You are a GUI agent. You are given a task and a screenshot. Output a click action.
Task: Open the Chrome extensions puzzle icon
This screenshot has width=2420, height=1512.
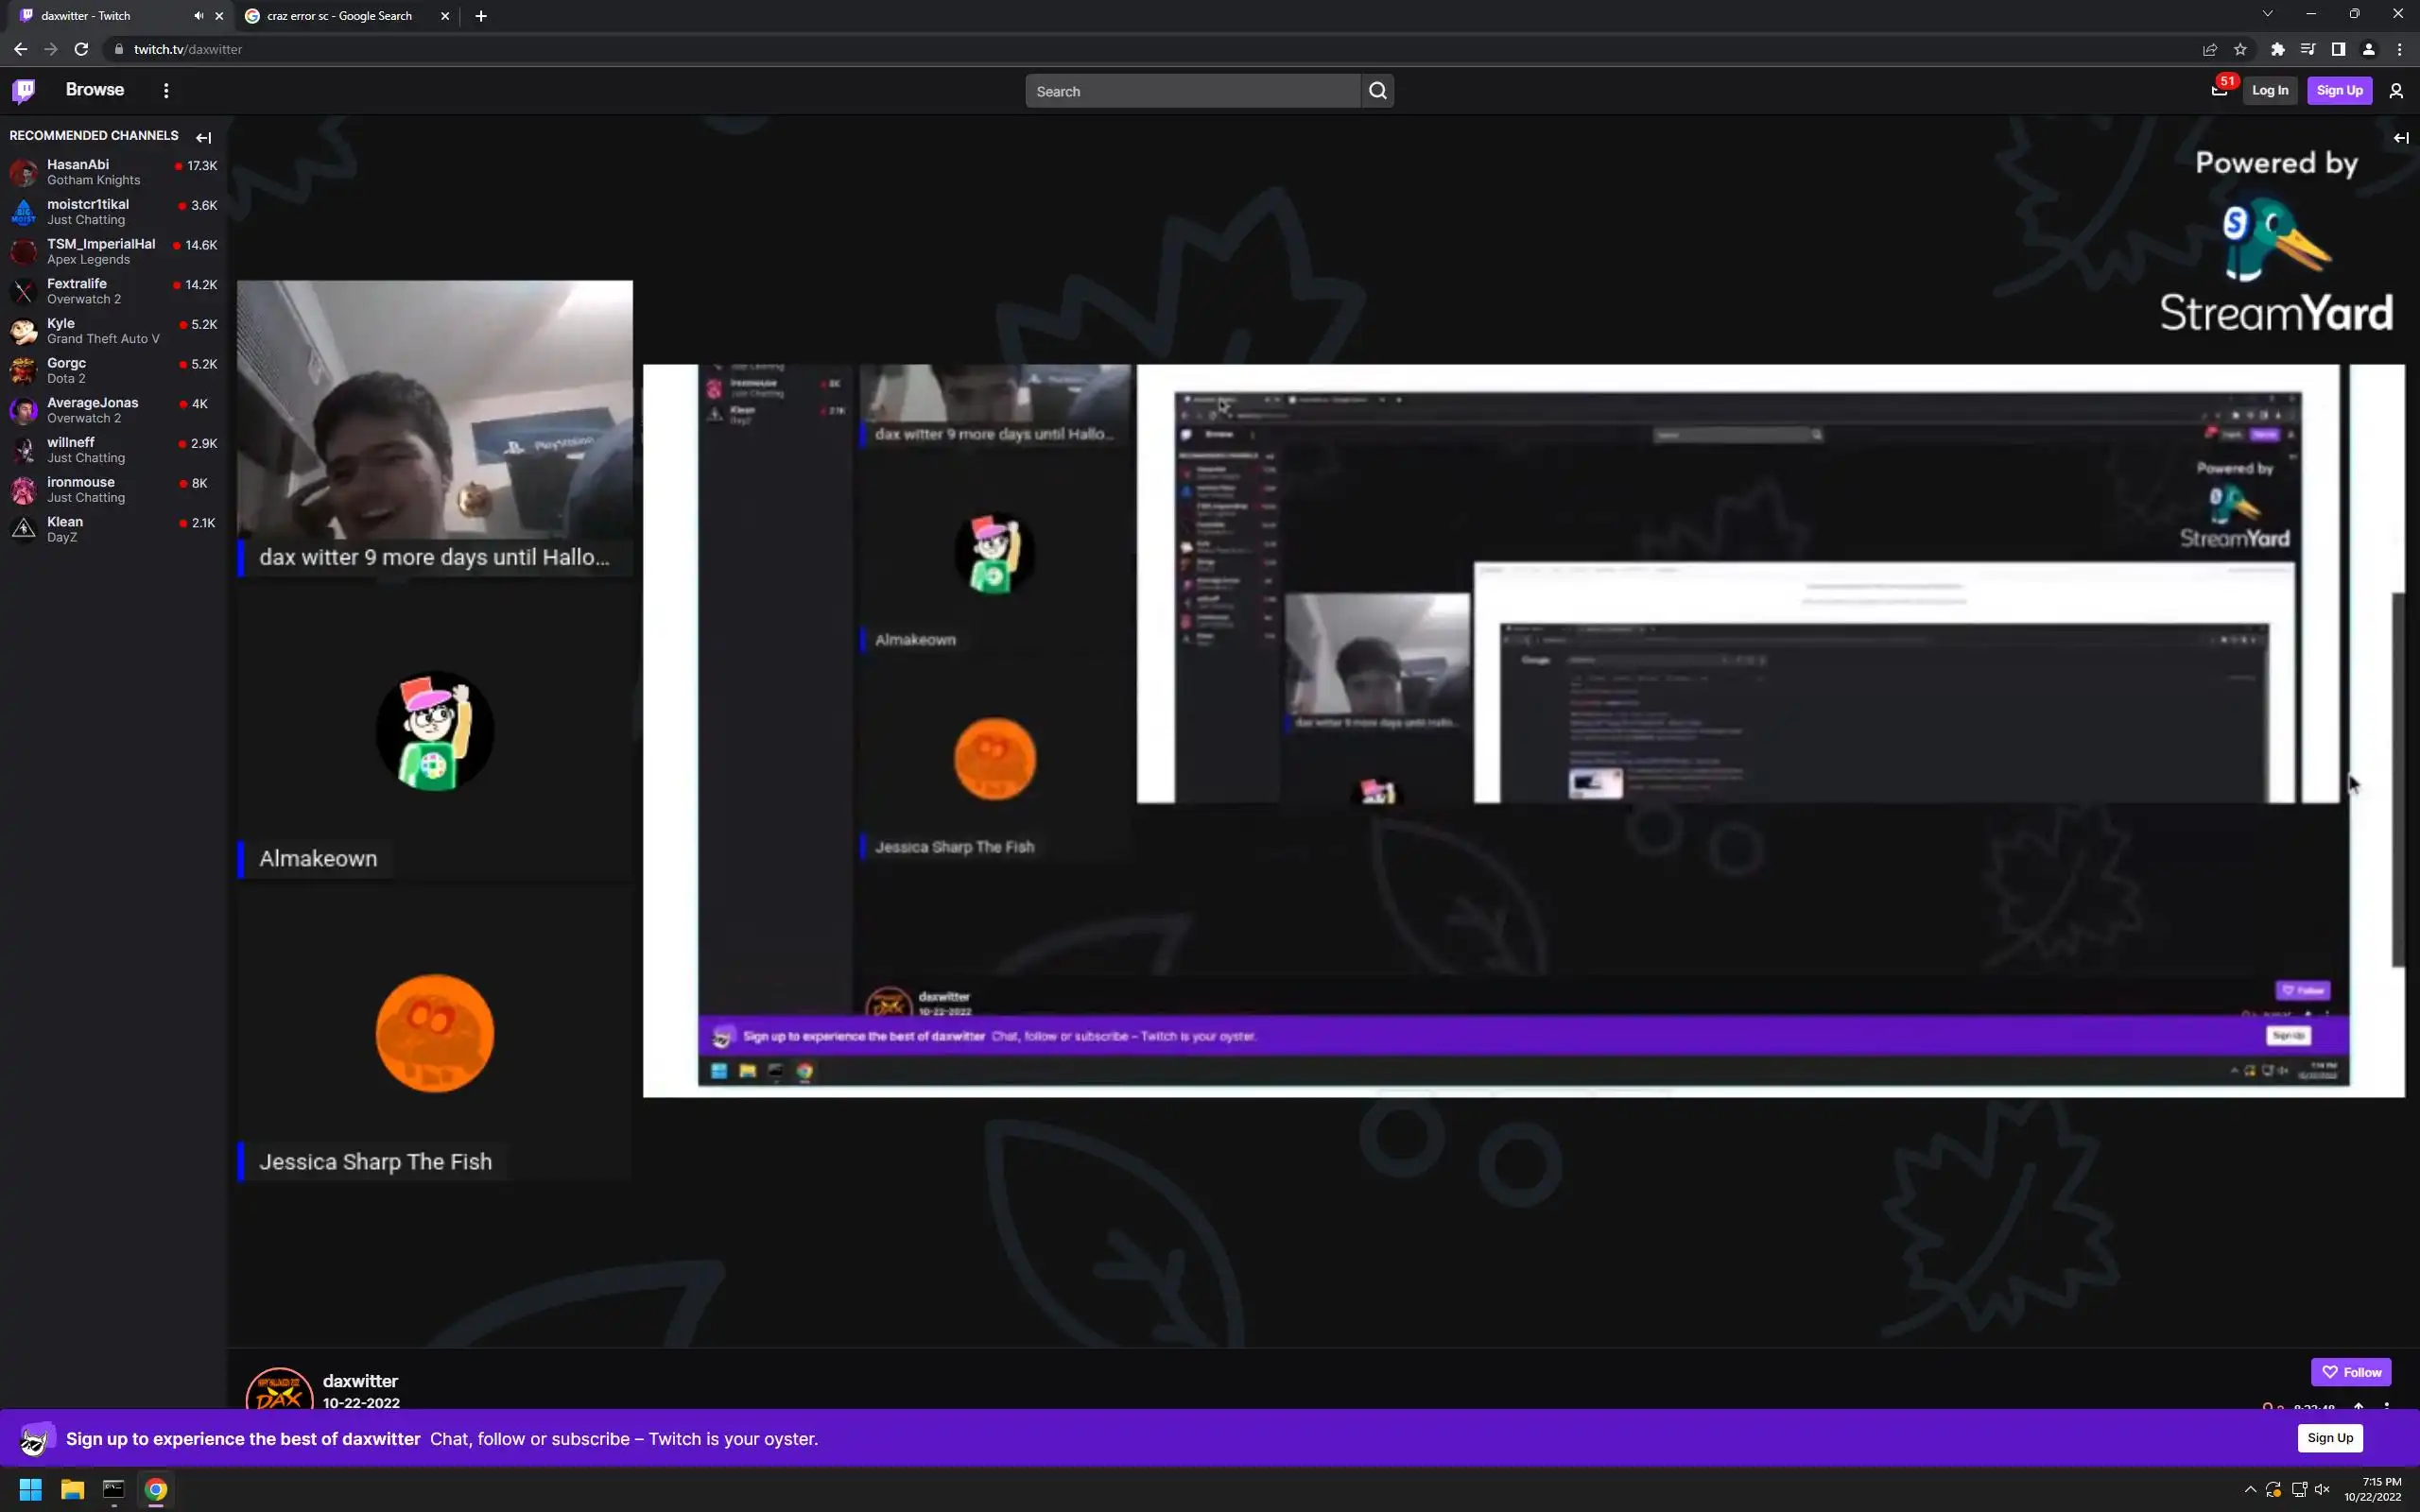click(x=2277, y=49)
